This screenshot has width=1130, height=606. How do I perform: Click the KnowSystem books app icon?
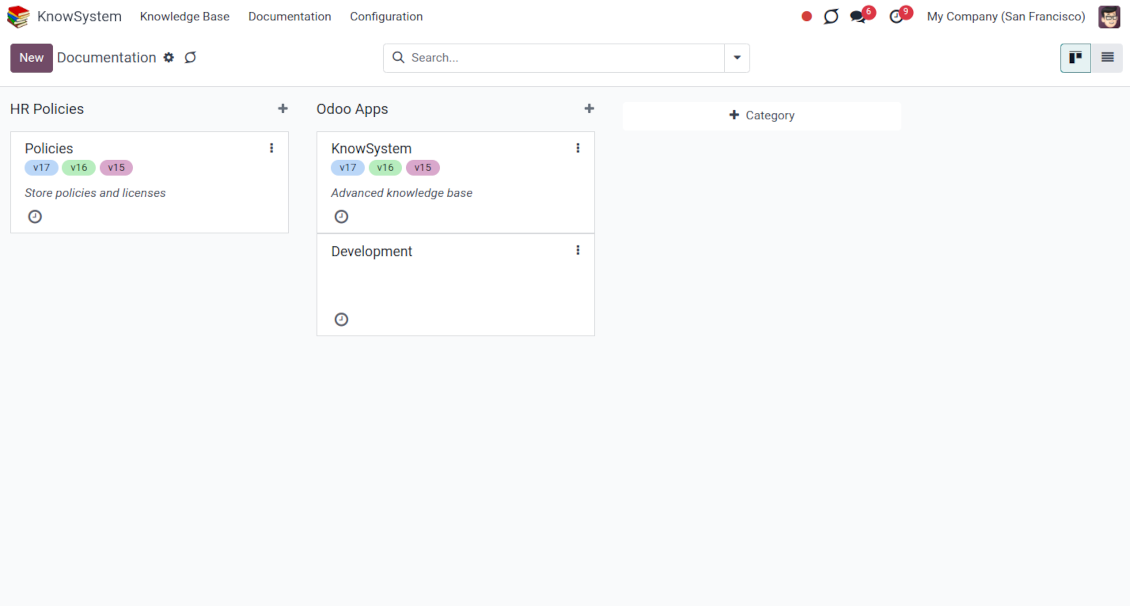coord(18,17)
